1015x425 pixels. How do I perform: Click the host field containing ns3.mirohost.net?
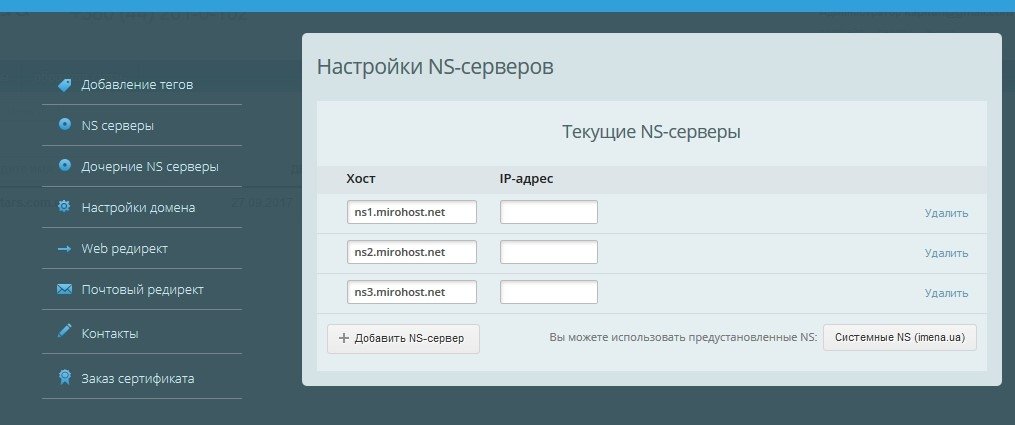pos(411,292)
